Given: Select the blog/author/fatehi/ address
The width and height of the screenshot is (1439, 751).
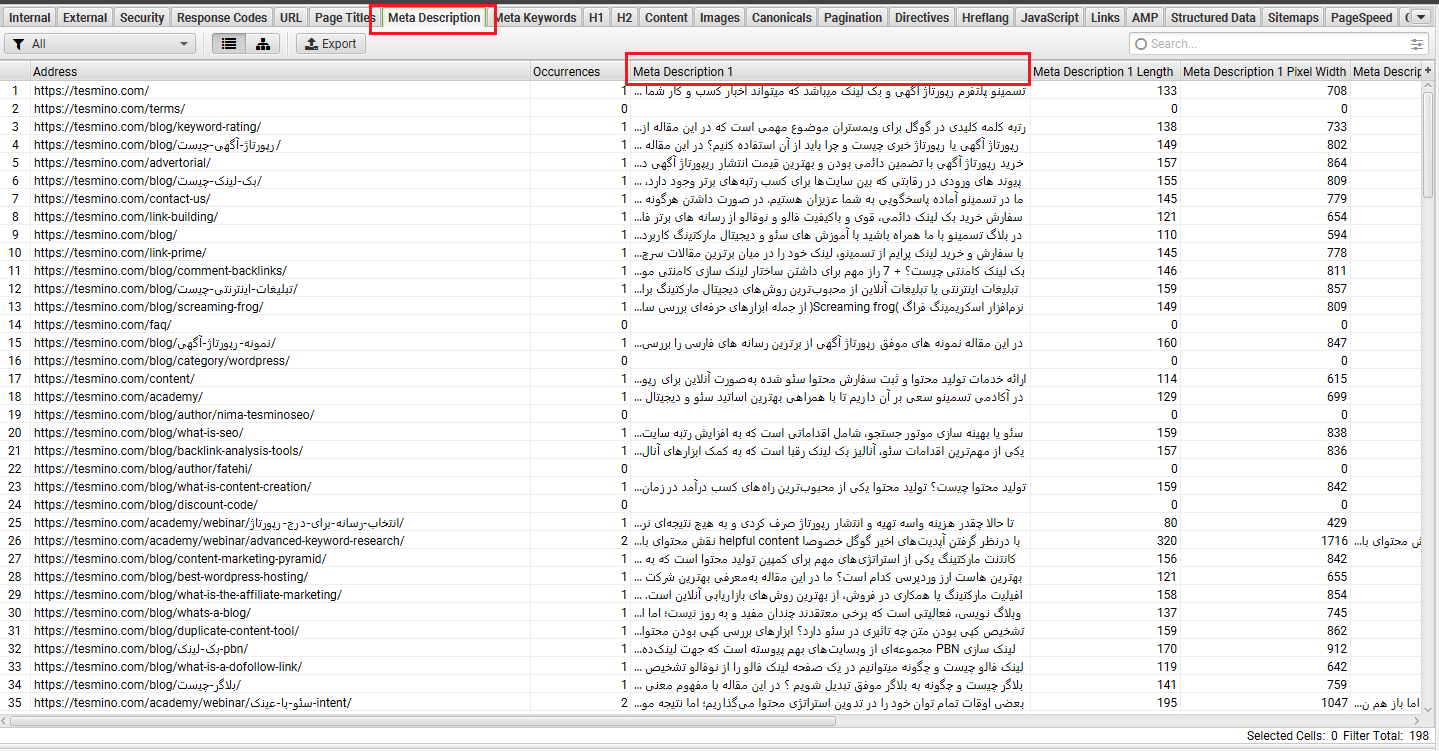Looking at the screenshot, I should point(142,468).
